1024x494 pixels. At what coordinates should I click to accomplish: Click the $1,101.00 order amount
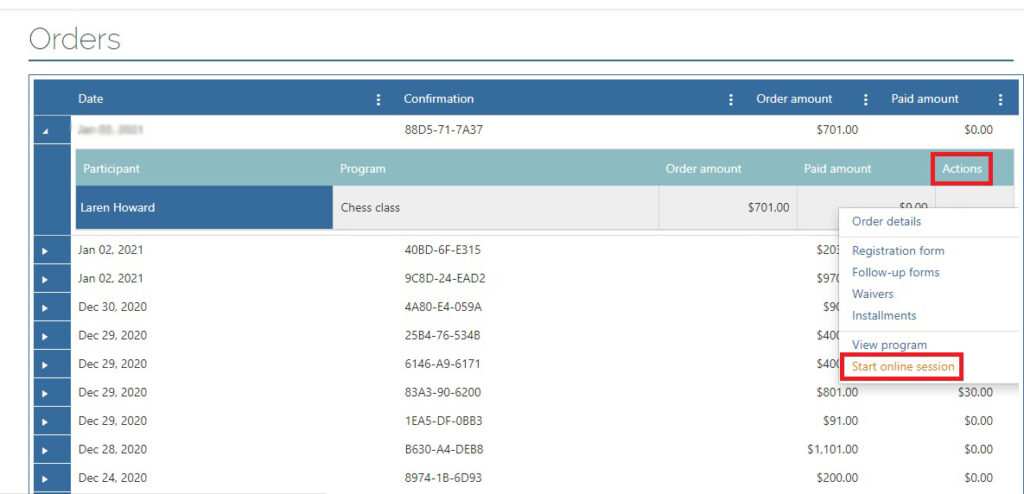833,450
